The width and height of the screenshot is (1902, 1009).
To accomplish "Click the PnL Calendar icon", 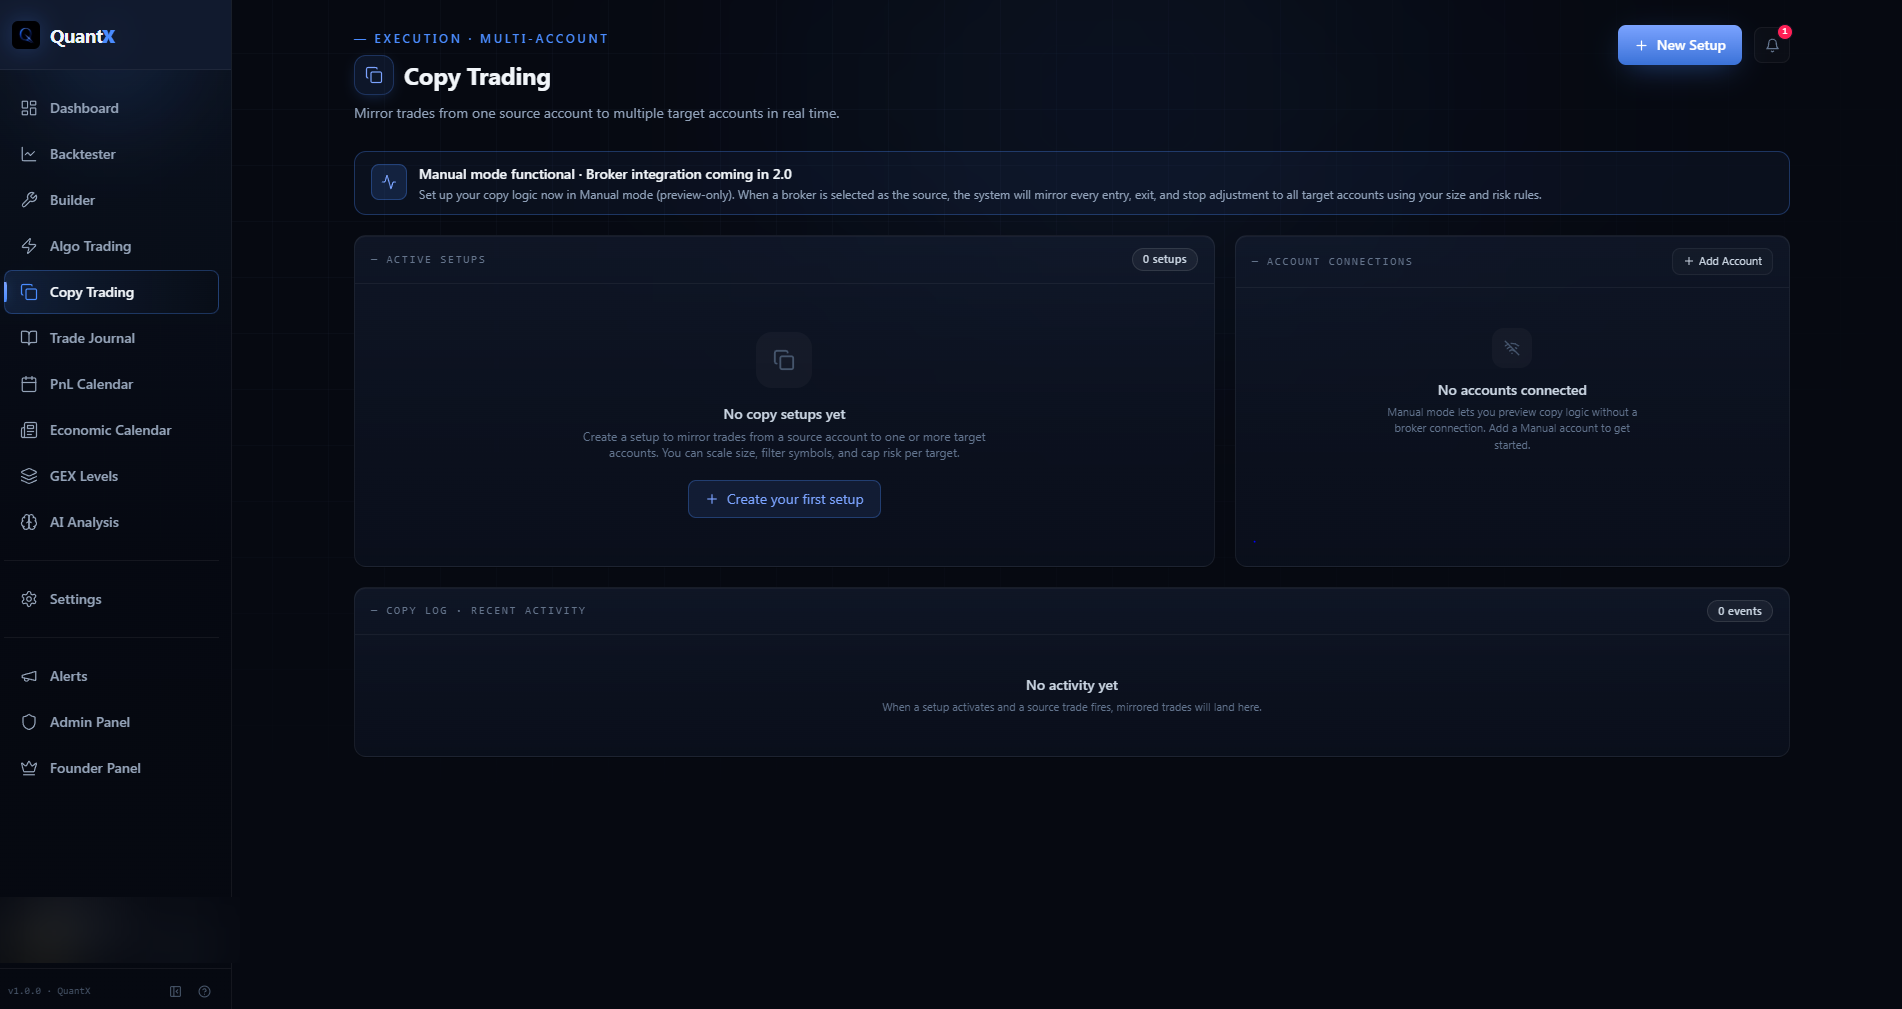I will (29, 384).
